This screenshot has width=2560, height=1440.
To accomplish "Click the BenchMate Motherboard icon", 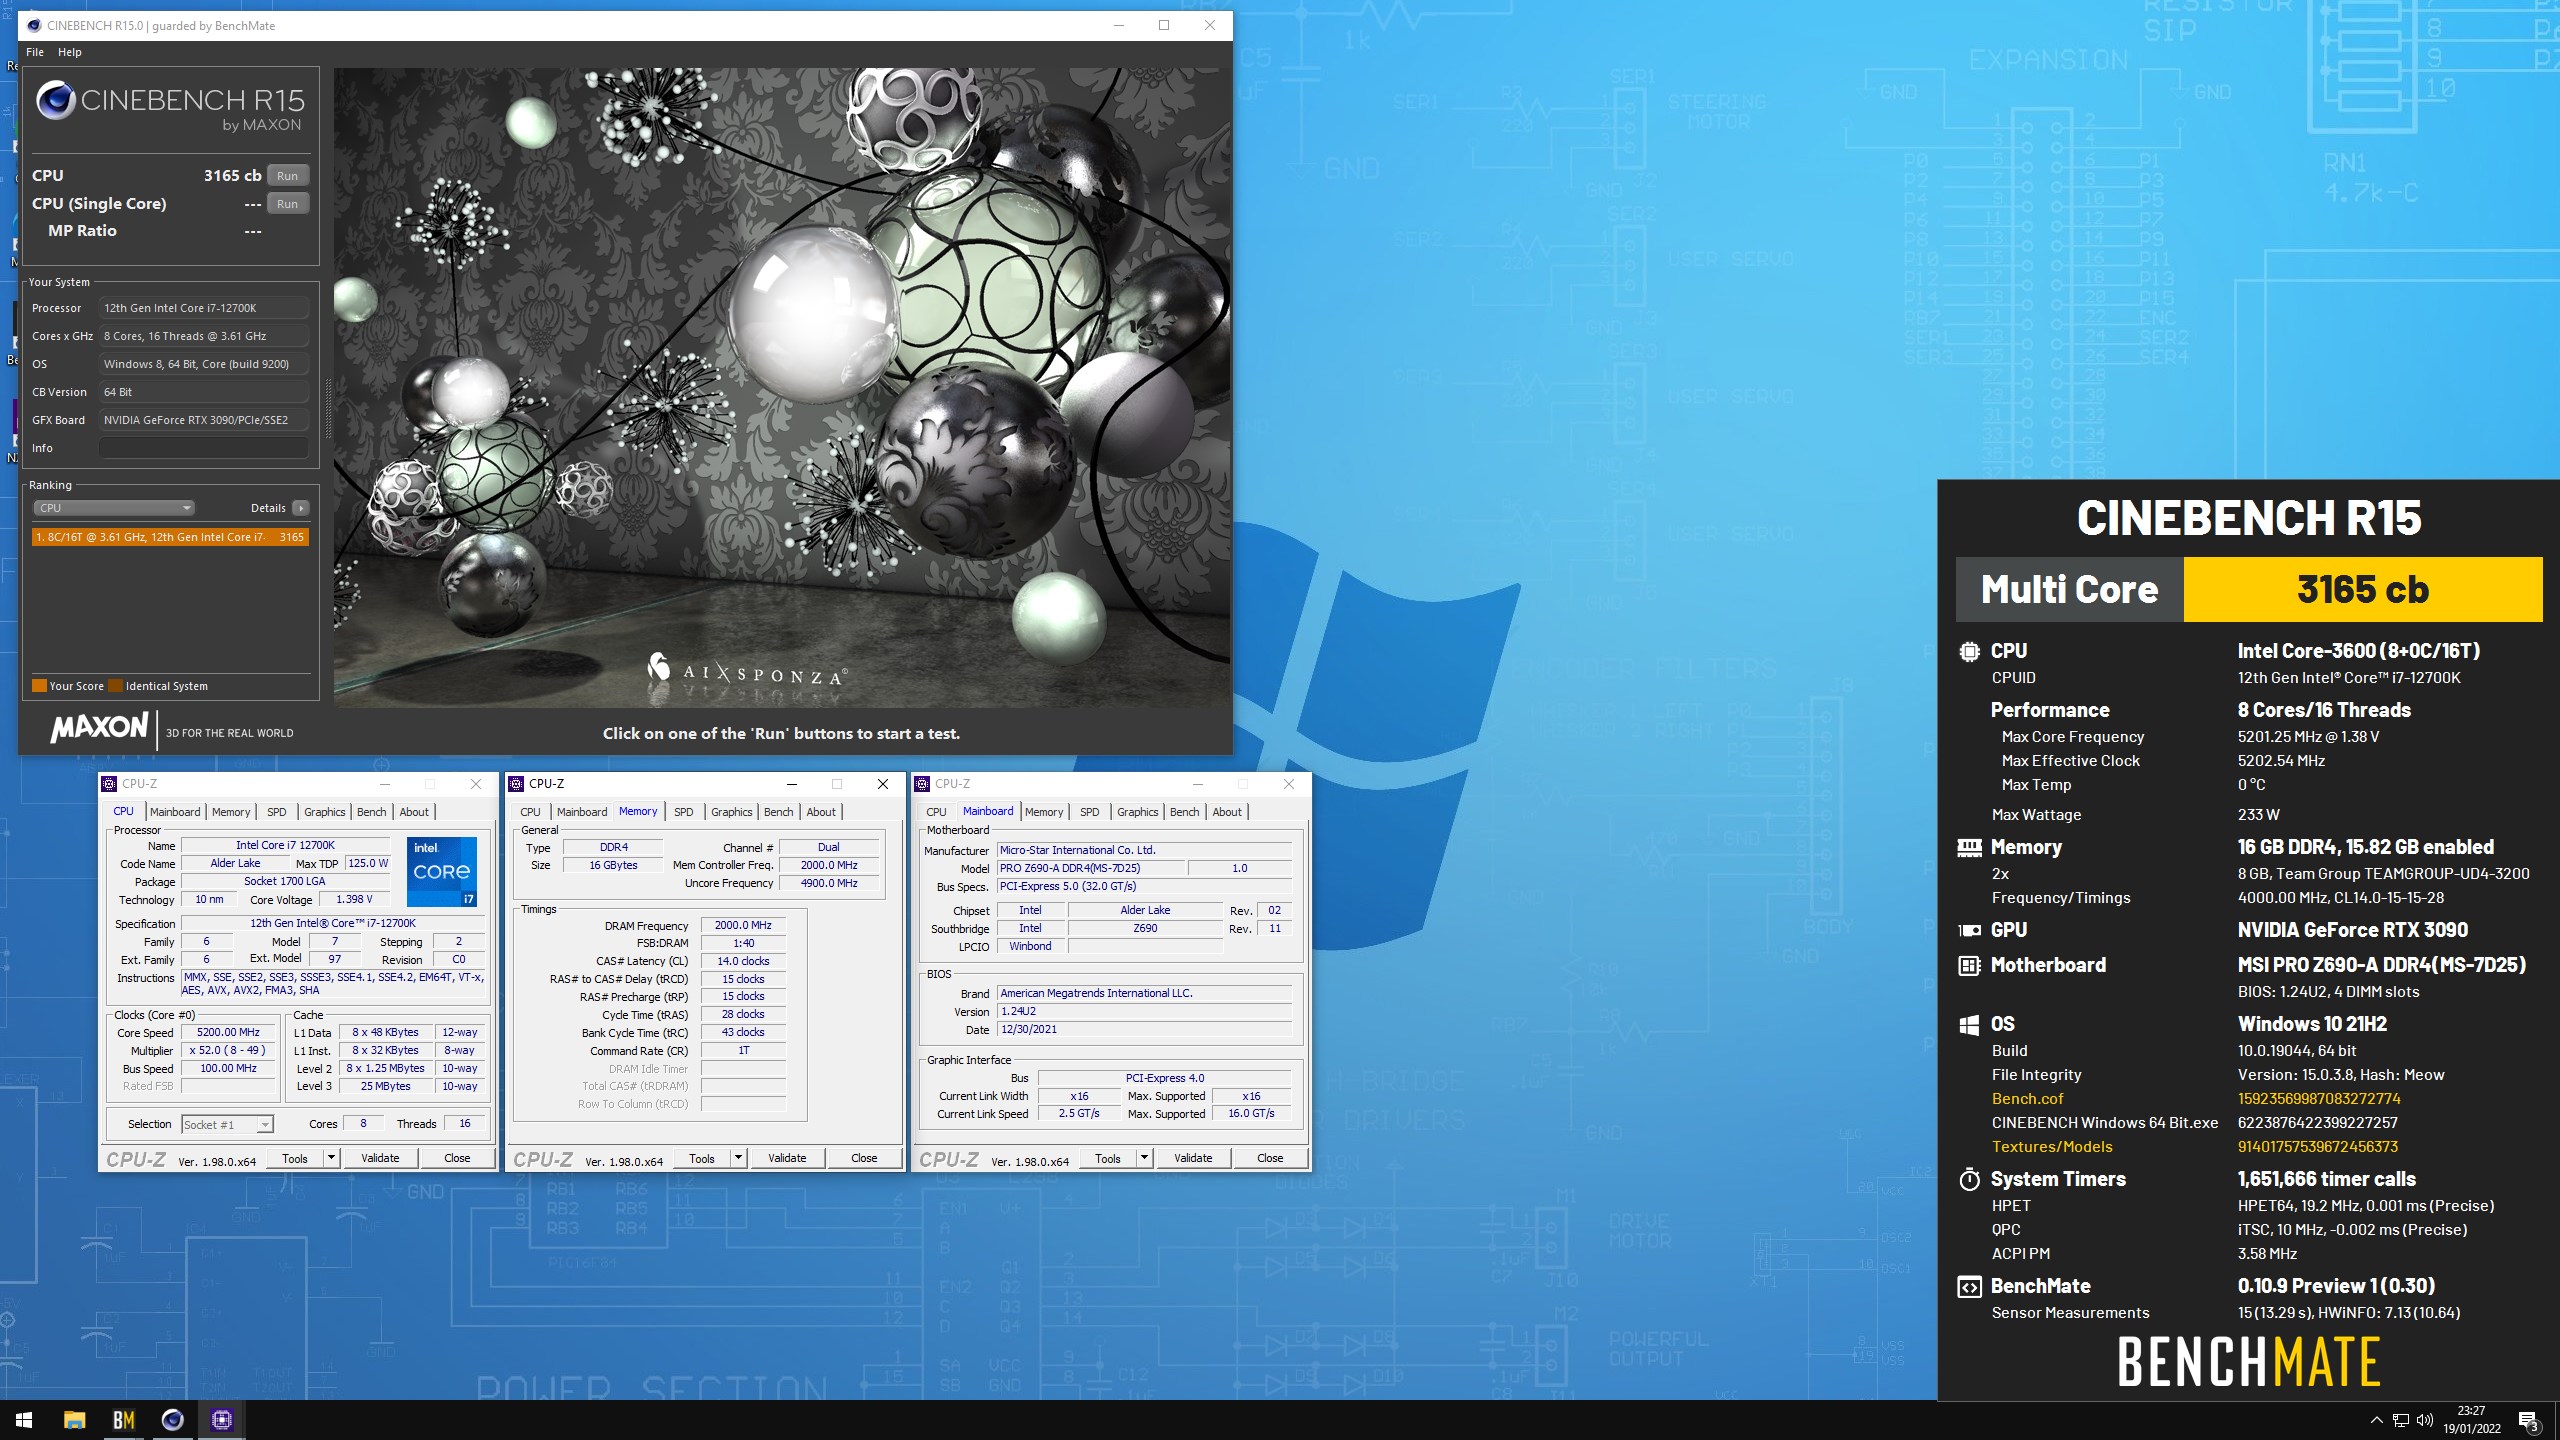I will [x=1969, y=965].
